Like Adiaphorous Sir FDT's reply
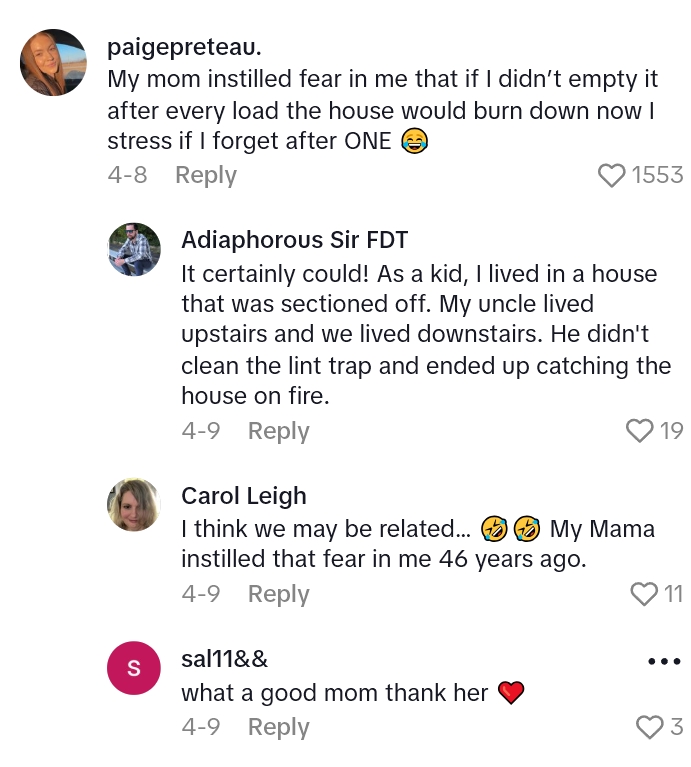Viewport: 691px width, 767px height. pyautogui.click(x=639, y=431)
